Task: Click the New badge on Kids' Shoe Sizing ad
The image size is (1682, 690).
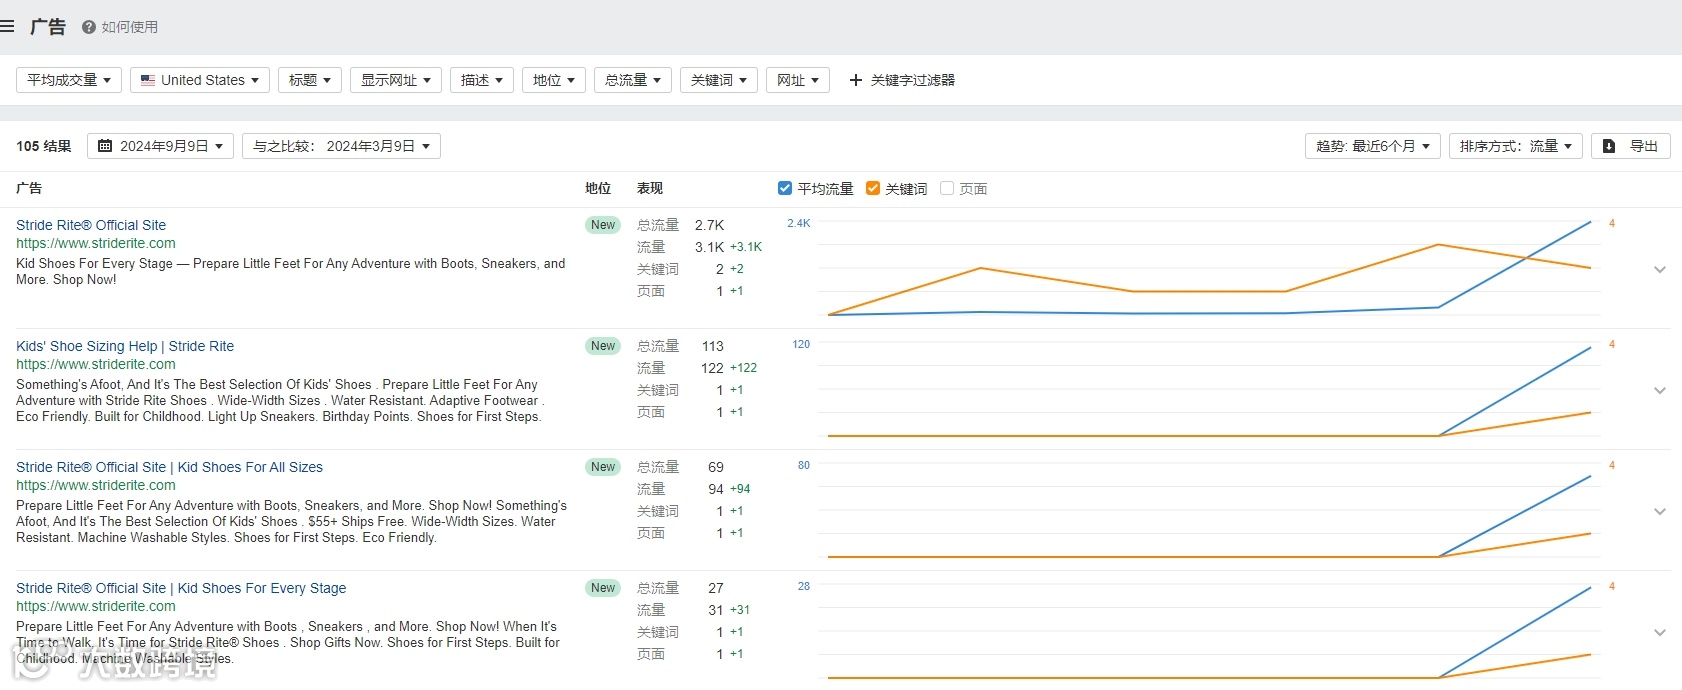Action: point(603,346)
